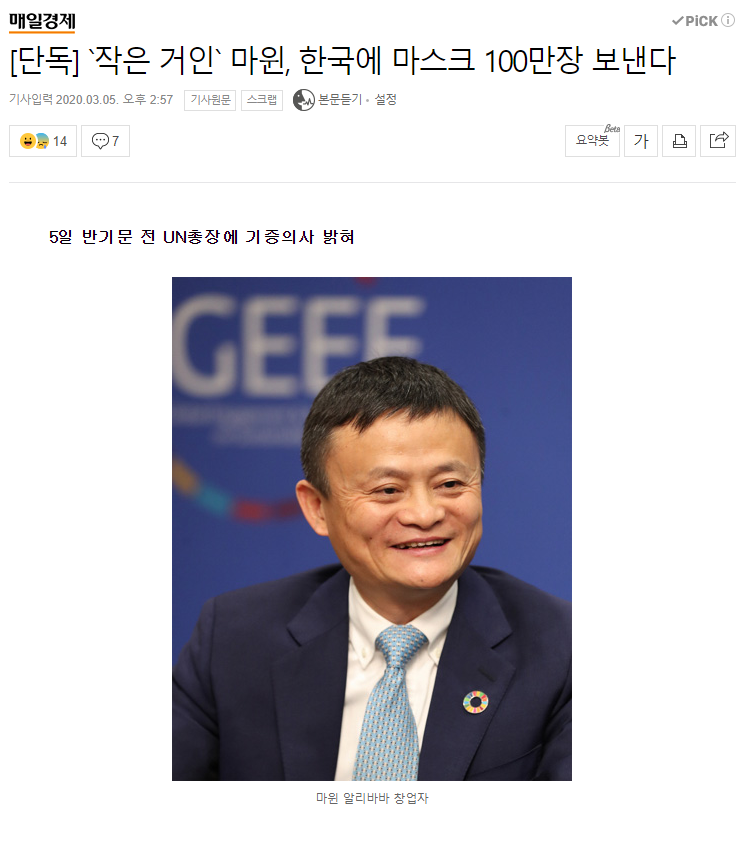The width and height of the screenshot is (753, 842).
Task: Click the 마윈 알리바바 창업자 photo caption
Action: [372, 798]
